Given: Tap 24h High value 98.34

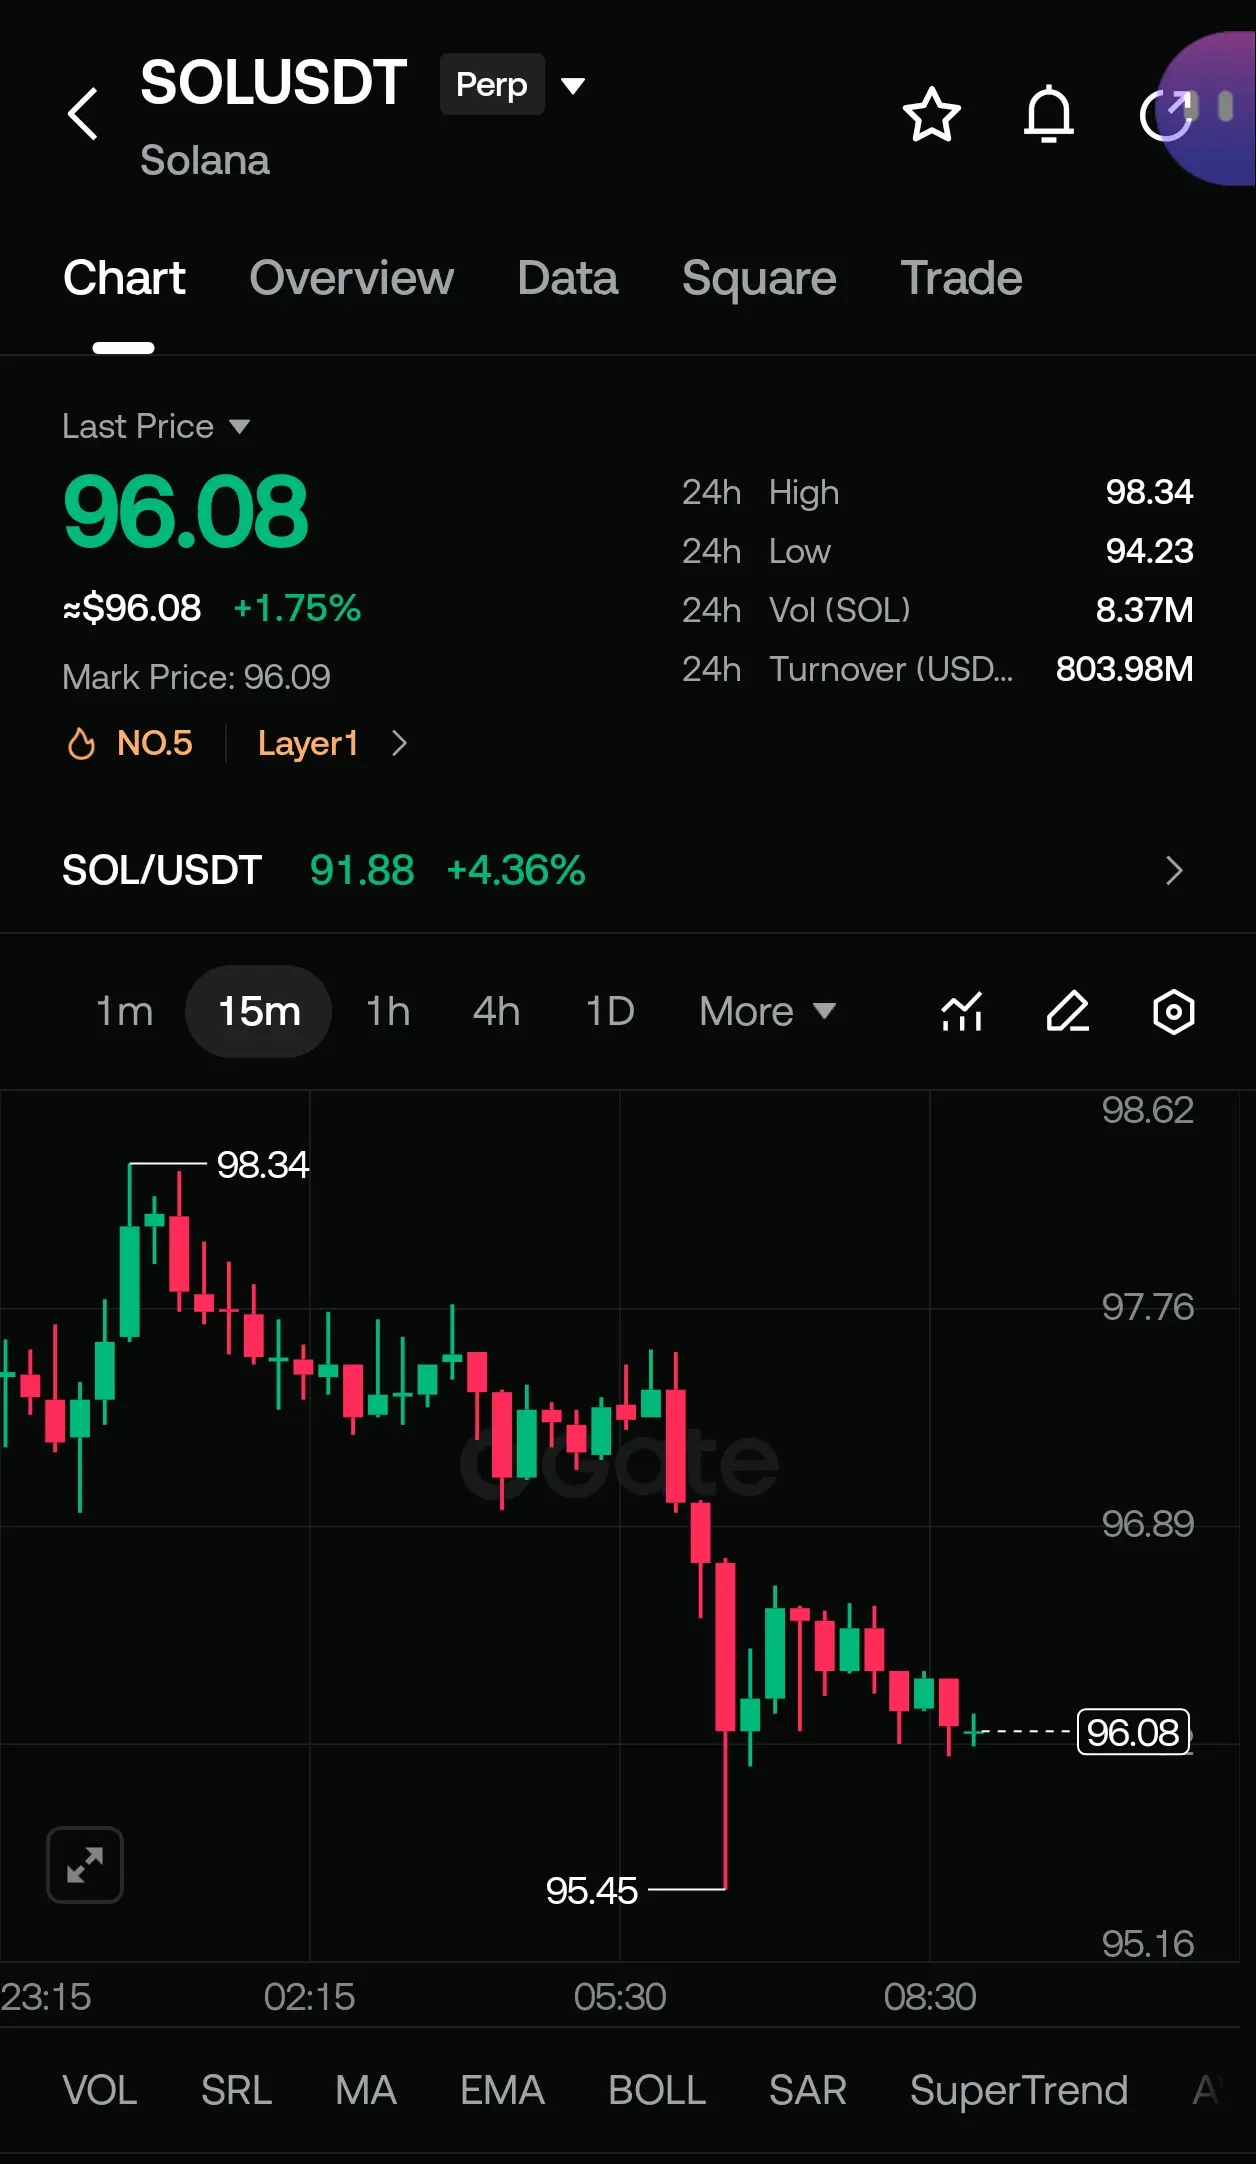Looking at the screenshot, I should pyautogui.click(x=1149, y=492).
